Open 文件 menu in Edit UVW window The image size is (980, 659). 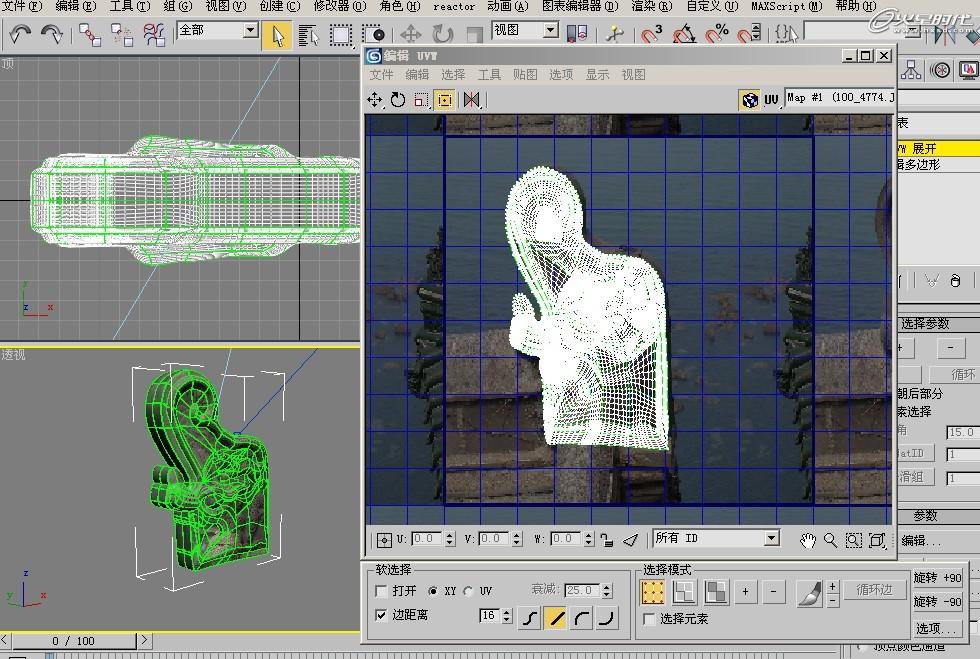[x=381, y=75]
